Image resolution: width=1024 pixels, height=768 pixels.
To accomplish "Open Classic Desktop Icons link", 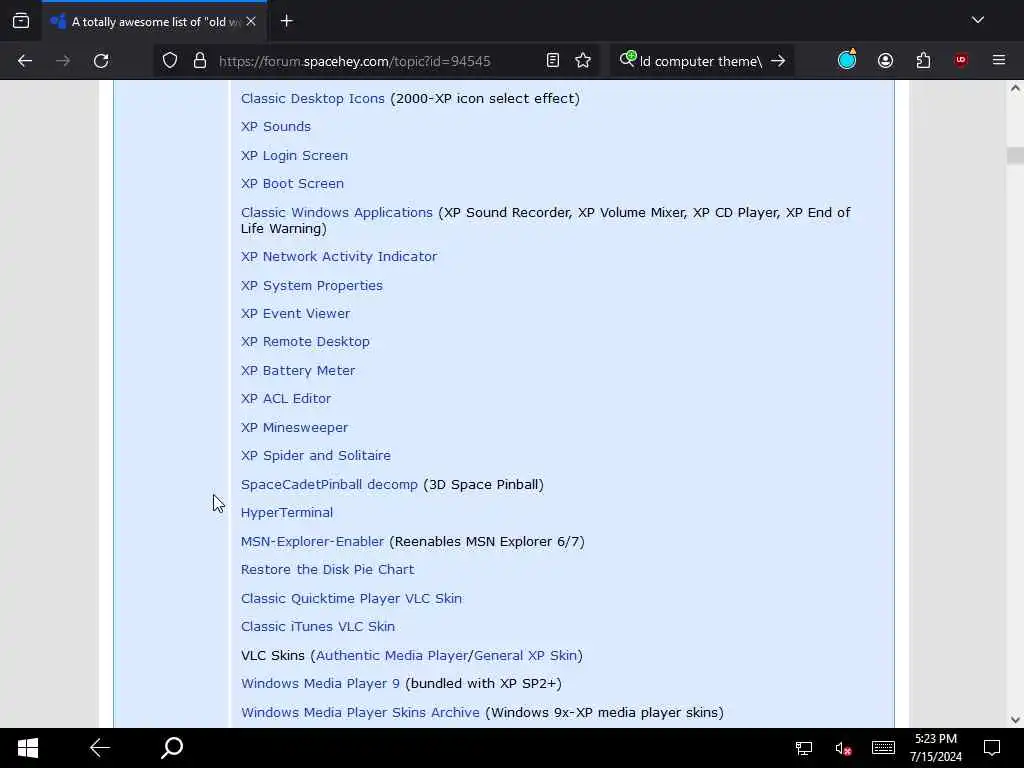I will point(312,99).
